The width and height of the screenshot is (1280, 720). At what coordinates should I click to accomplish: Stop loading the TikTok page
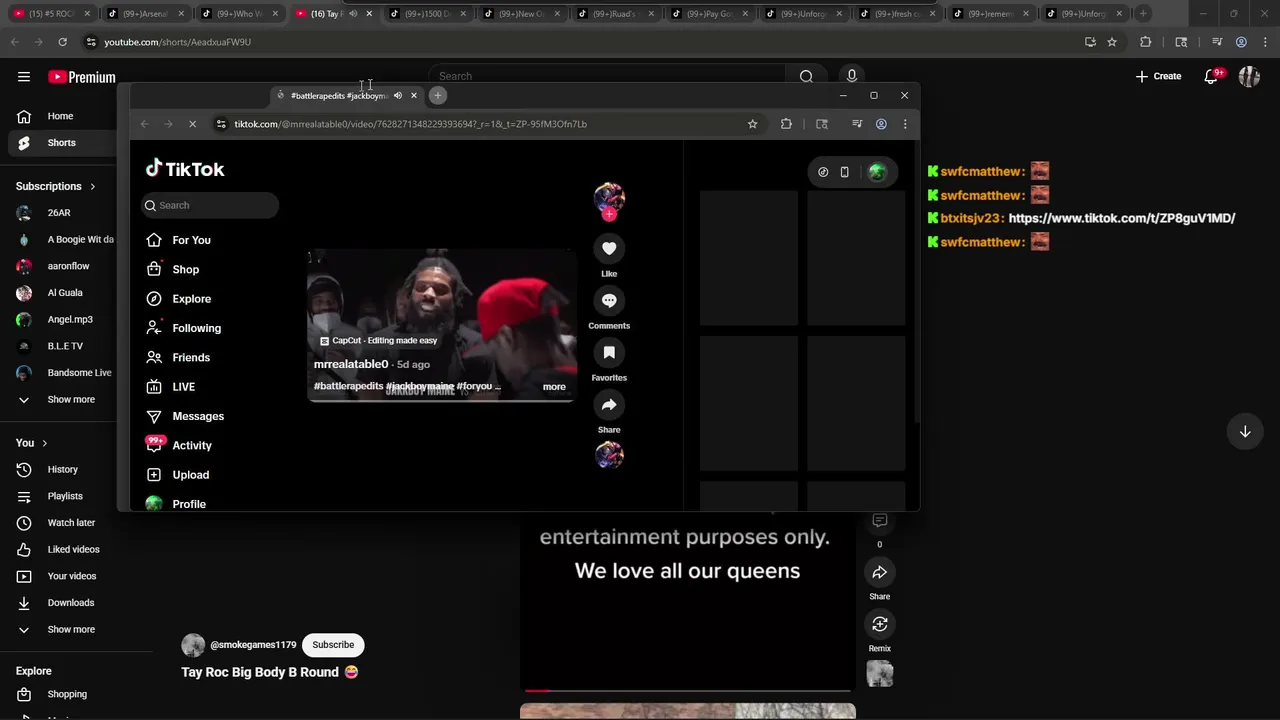(x=192, y=124)
